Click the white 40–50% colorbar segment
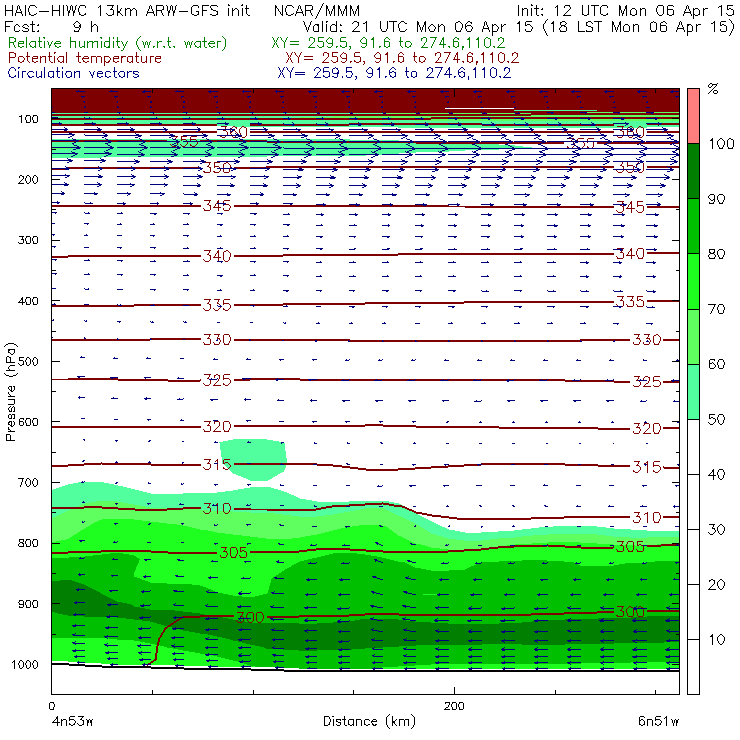Screen dimensions: 740x740 [693, 446]
